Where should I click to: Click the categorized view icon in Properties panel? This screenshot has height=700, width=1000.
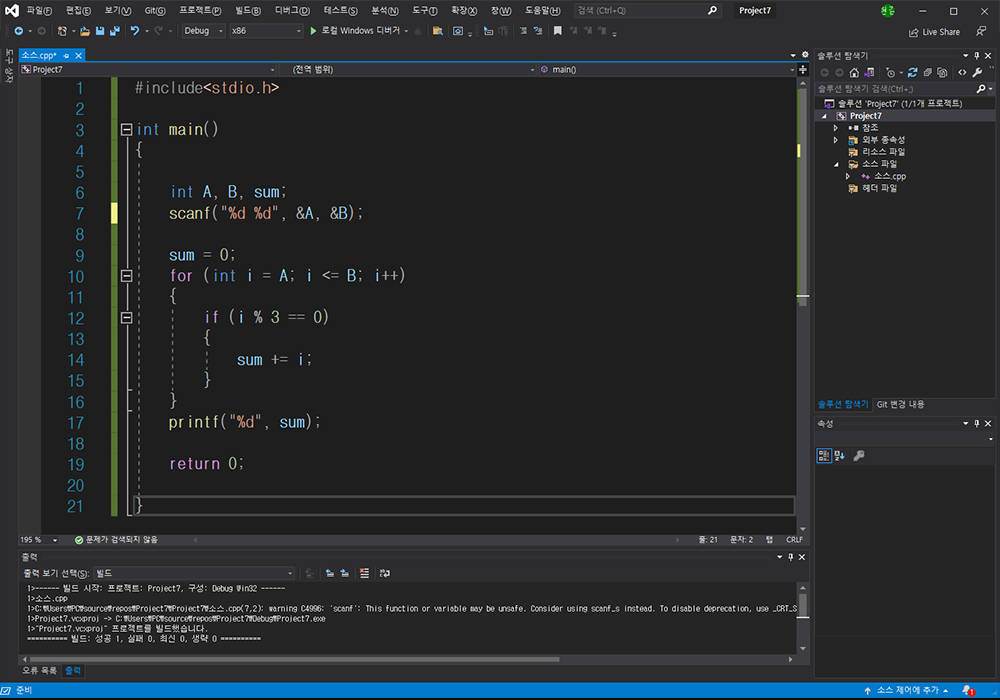click(824, 455)
